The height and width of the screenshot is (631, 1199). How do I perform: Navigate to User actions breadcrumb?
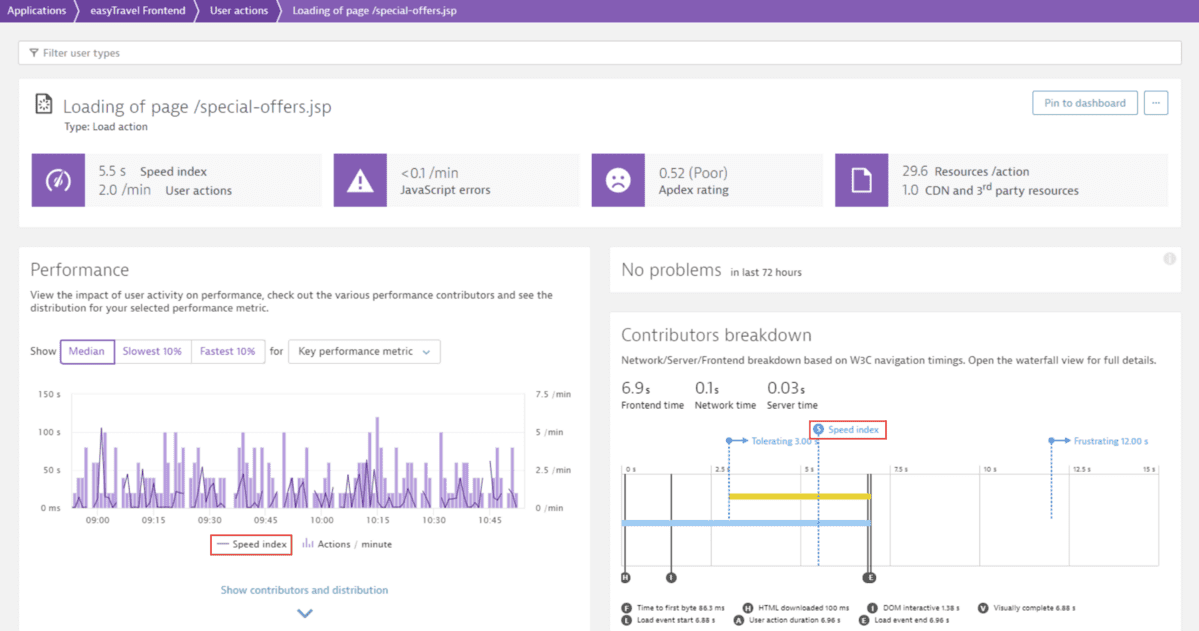(238, 11)
